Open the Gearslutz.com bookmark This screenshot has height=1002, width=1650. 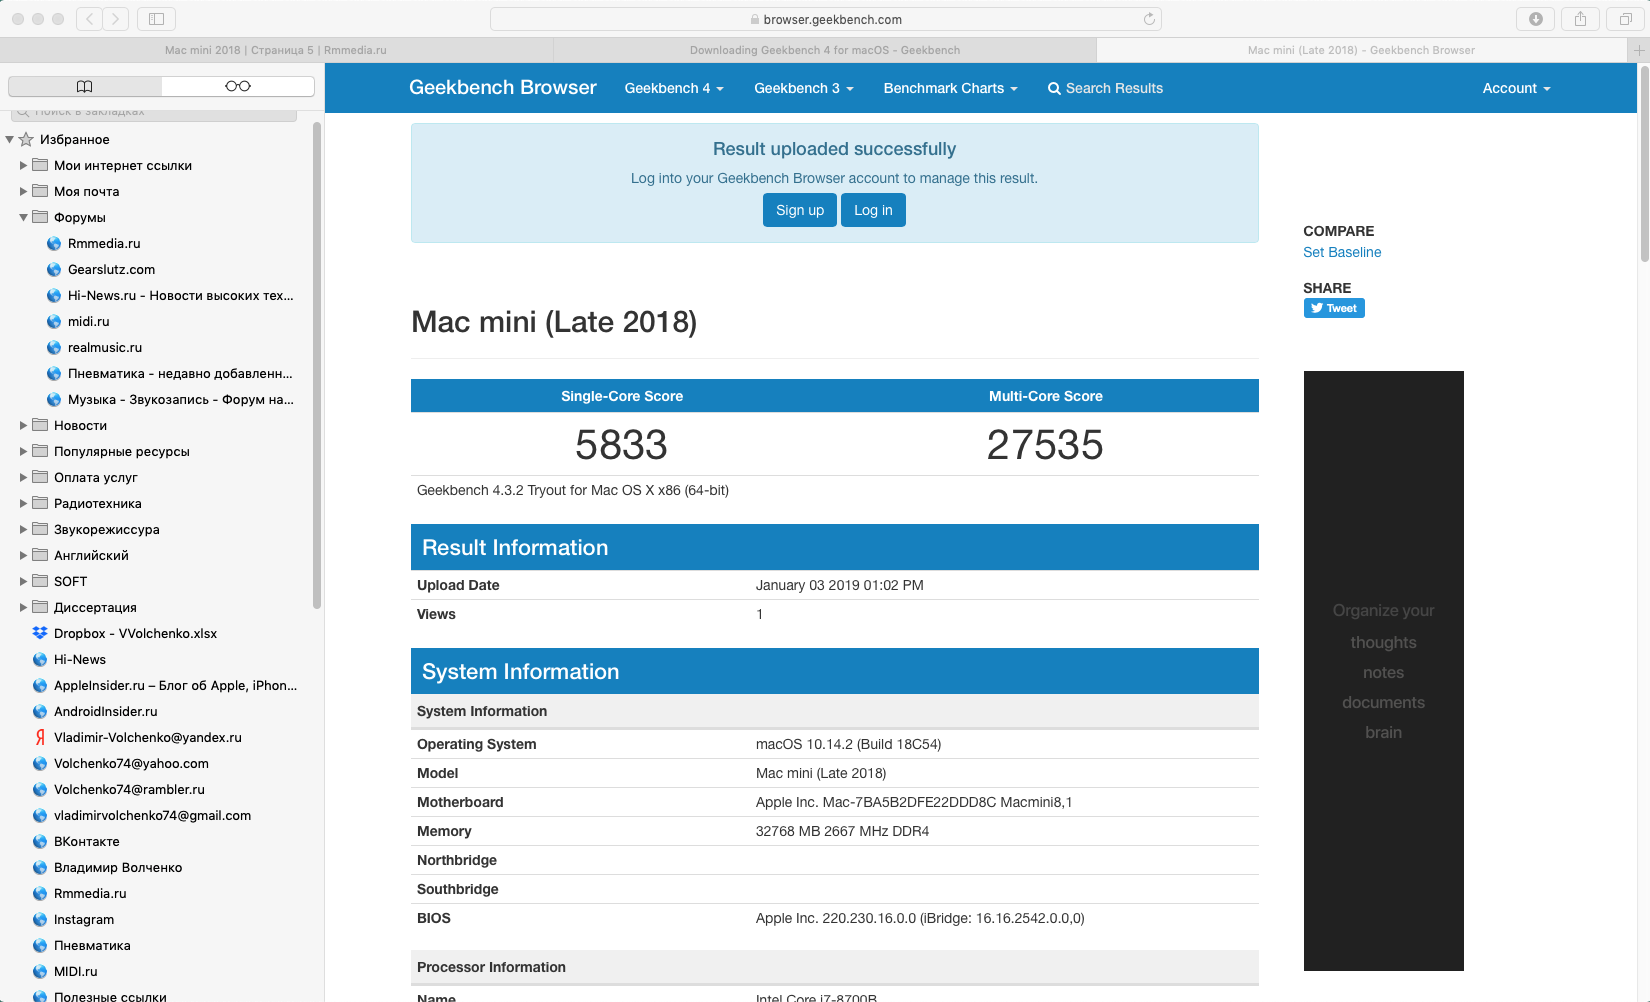tap(111, 269)
